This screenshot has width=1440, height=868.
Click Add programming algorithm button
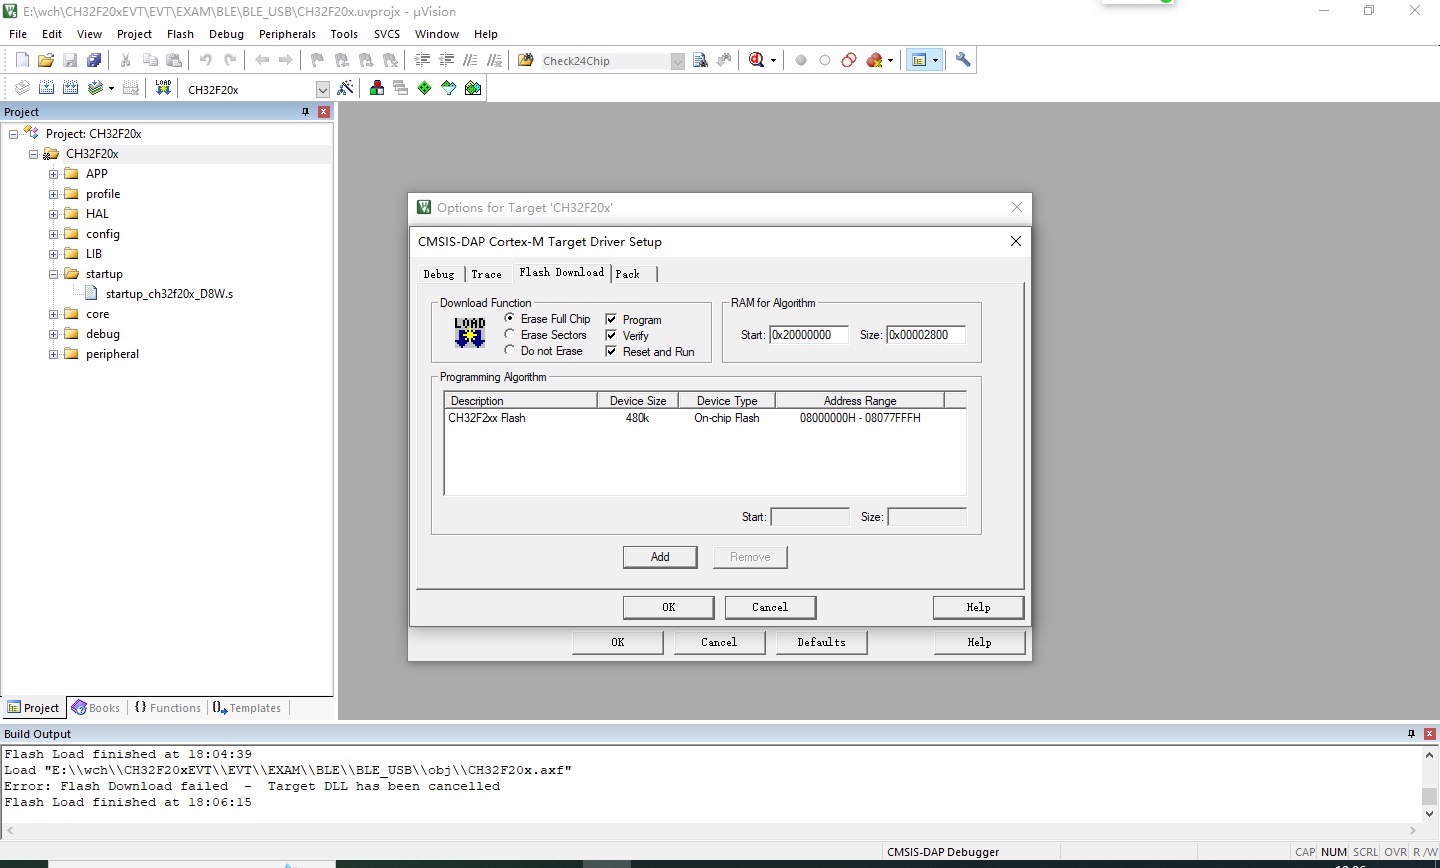click(x=660, y=557)
